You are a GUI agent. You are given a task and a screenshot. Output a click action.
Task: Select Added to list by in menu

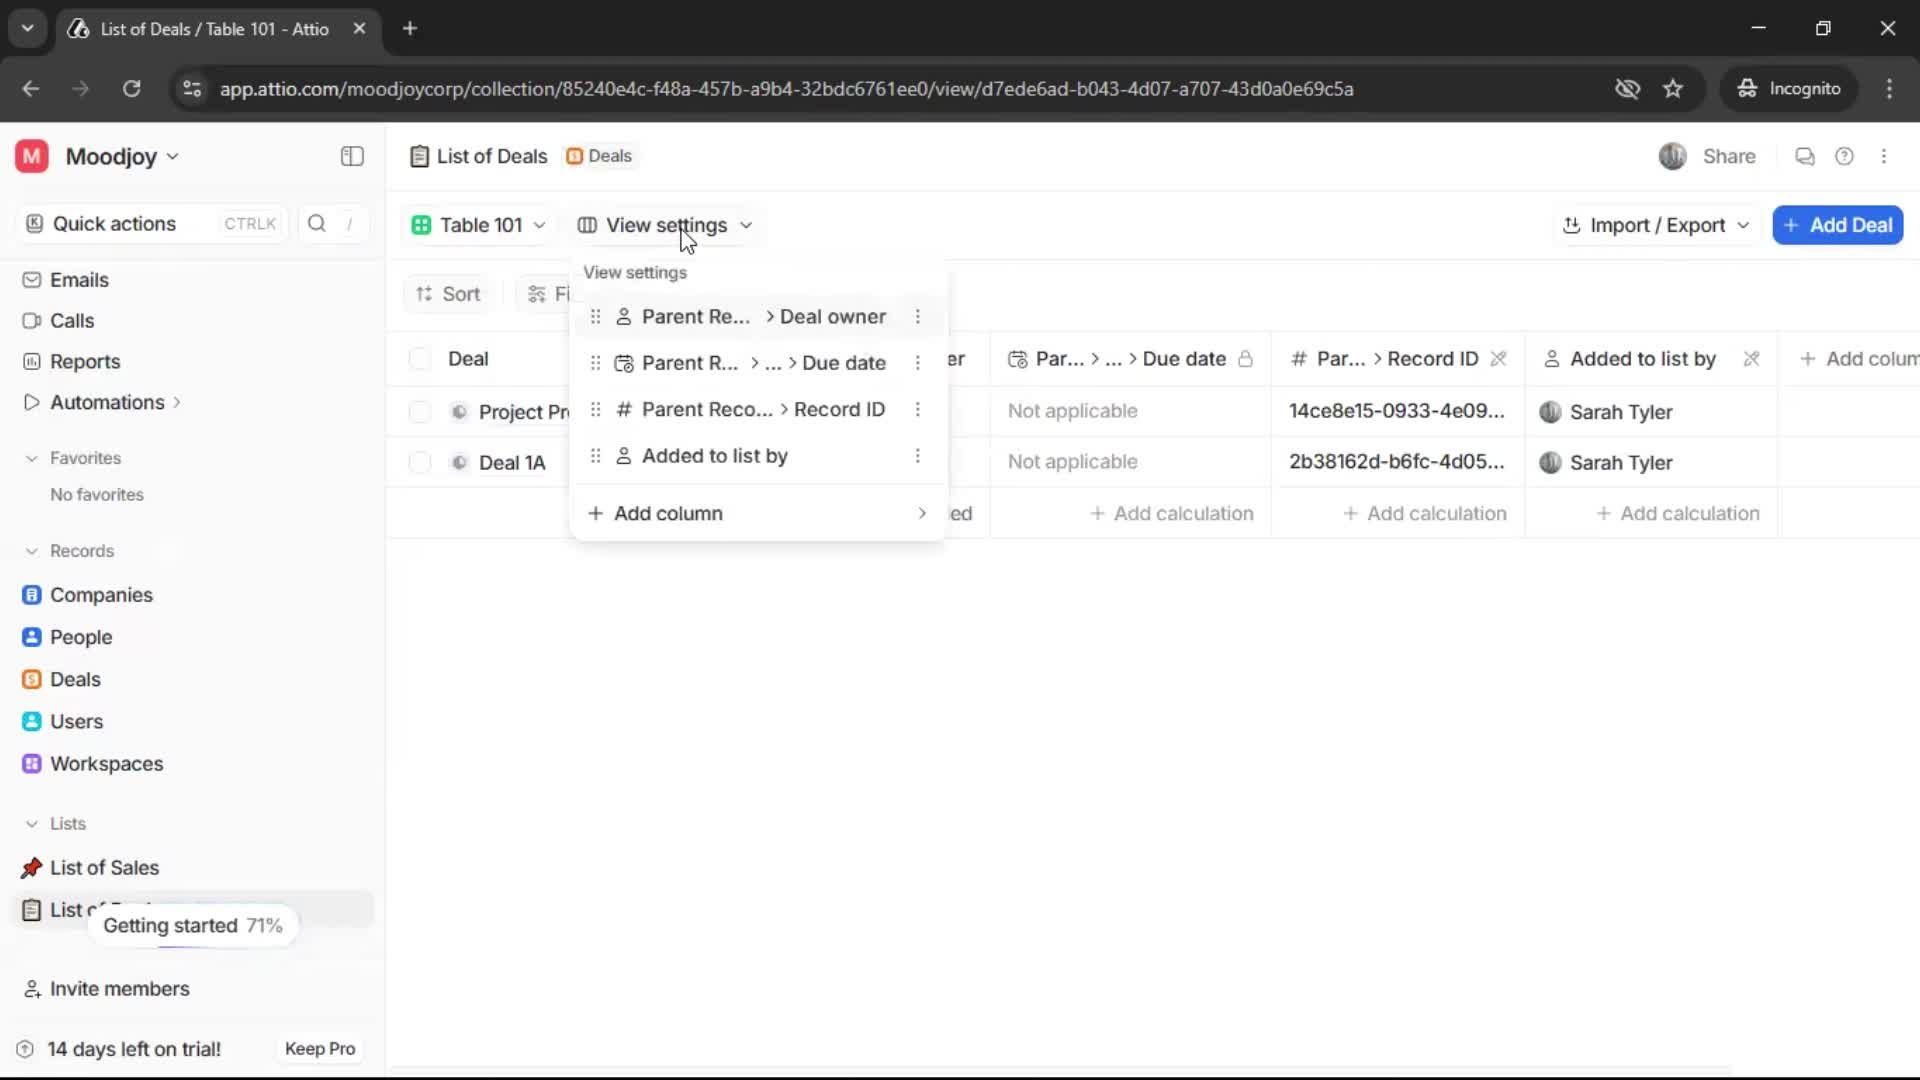[716, 455]
